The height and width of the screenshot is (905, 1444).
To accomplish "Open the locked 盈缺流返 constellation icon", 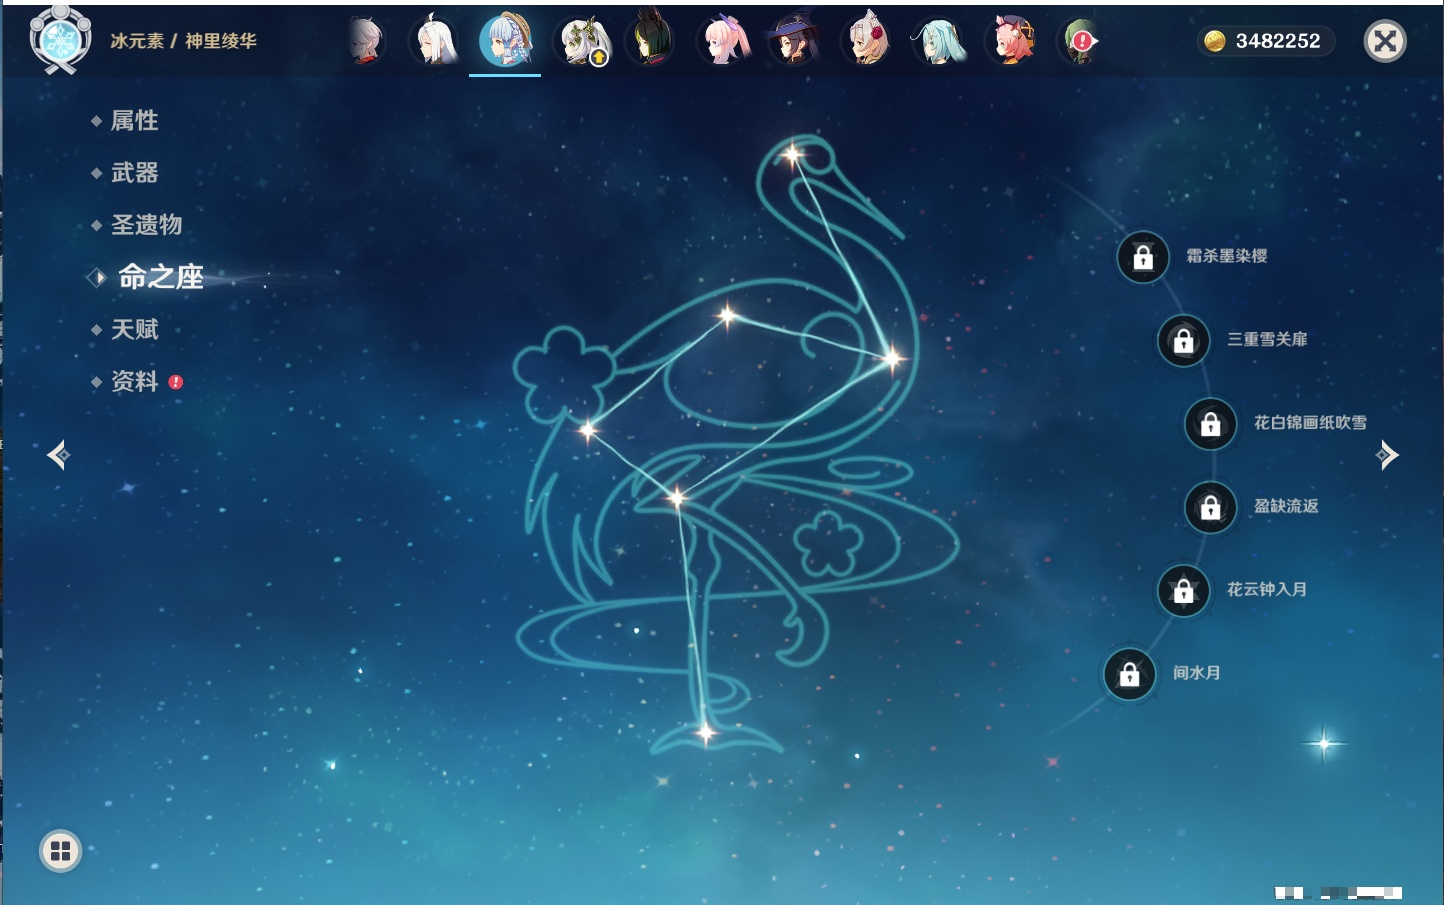I will [1211, 508].
